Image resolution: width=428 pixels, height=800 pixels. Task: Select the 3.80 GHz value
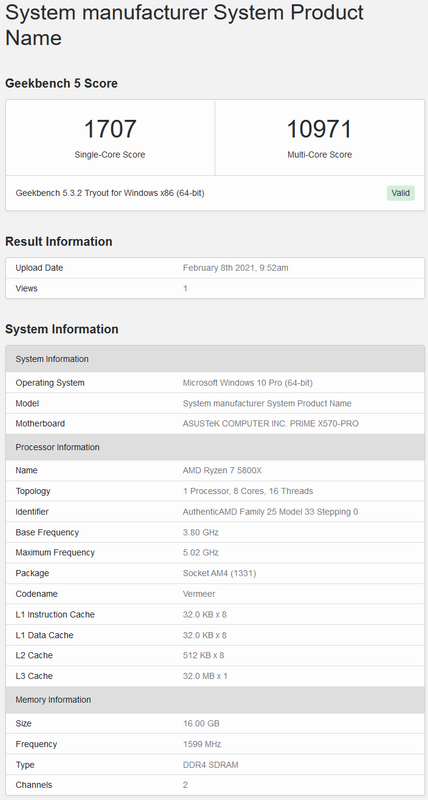200,532
